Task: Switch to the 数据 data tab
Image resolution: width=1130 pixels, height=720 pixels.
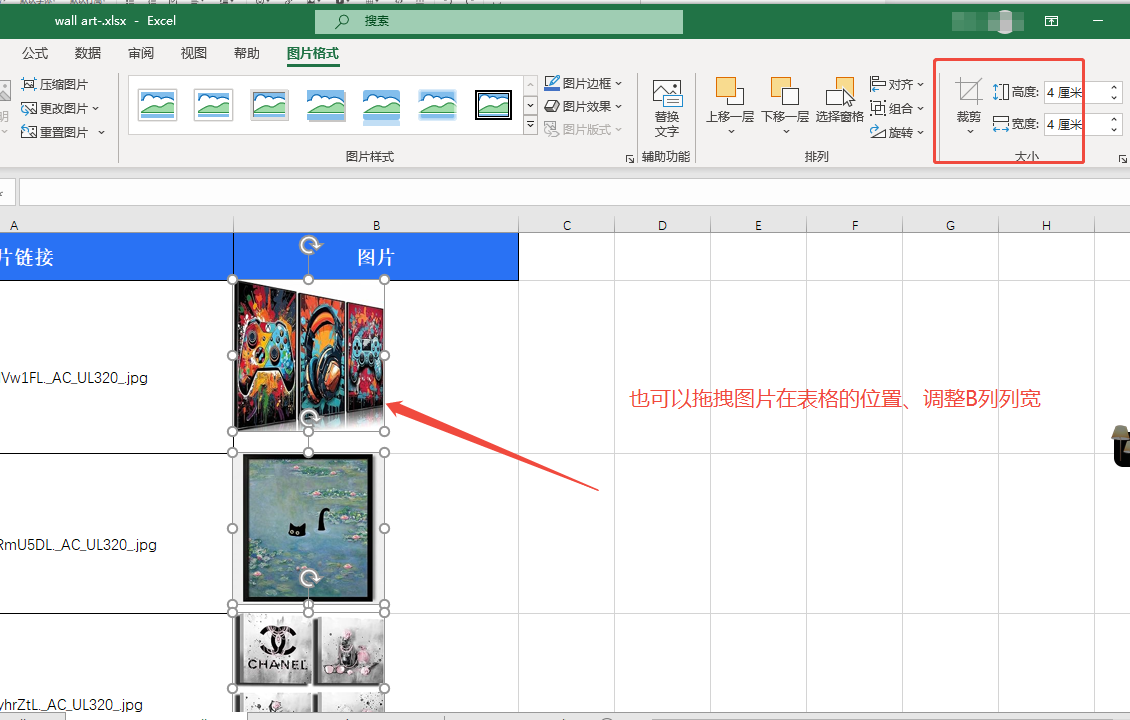Action: coord(88,53)
